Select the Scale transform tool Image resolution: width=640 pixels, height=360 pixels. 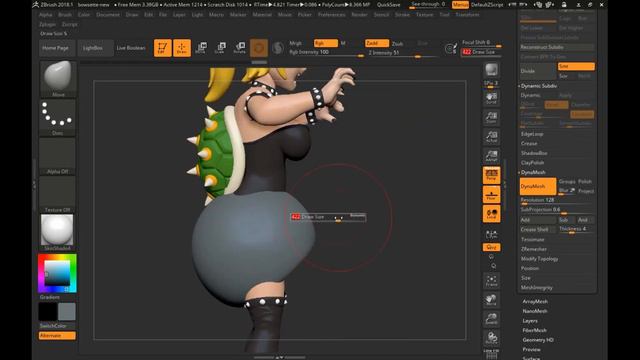click(x=220, y=48)
